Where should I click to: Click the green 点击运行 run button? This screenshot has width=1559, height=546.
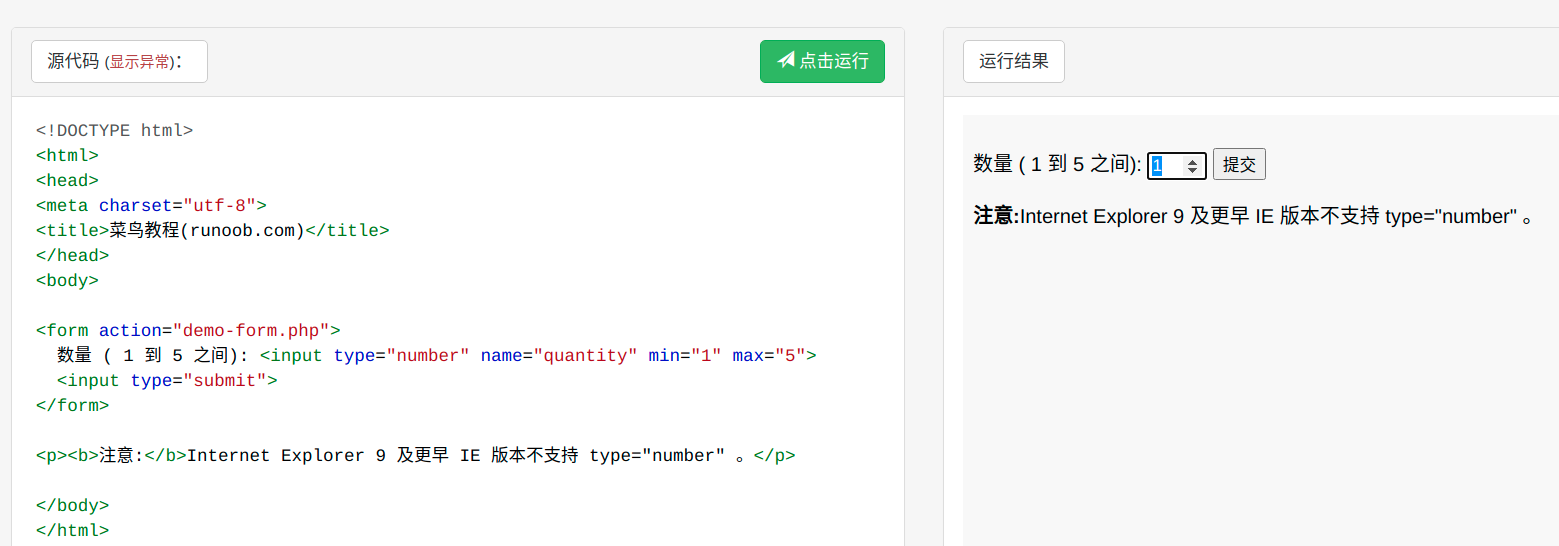click(x=822, y=61)
